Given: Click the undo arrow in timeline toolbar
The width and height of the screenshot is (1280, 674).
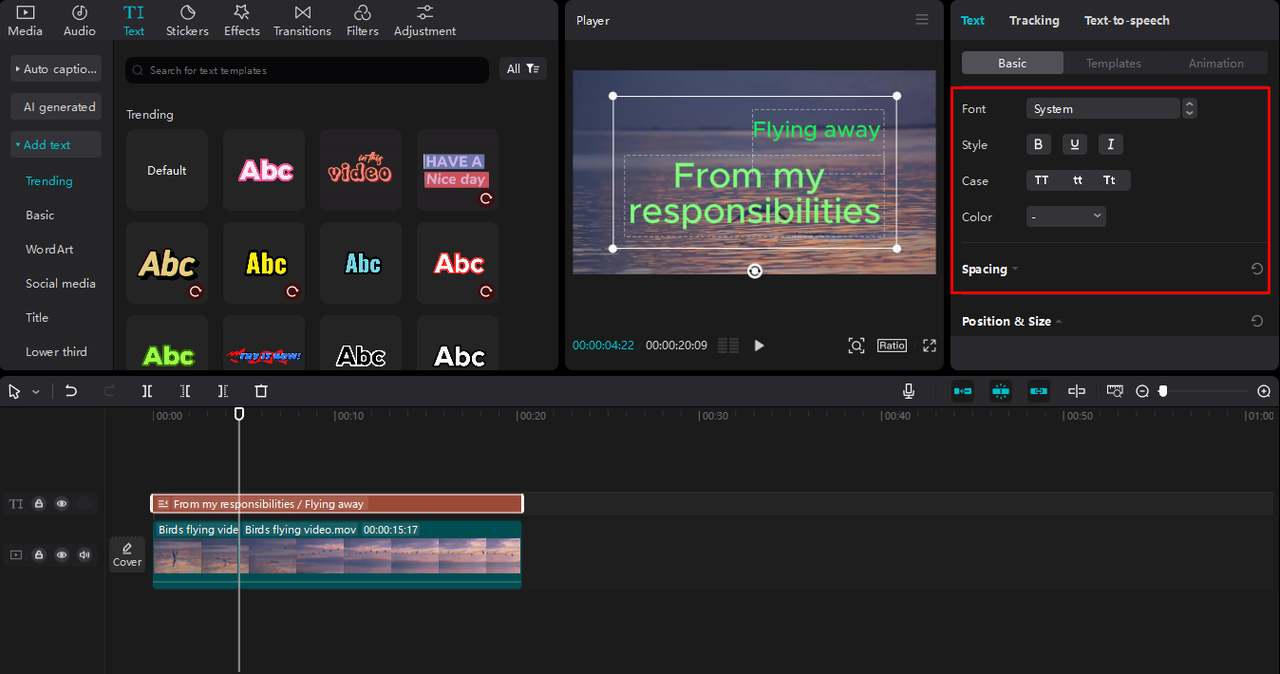Looking at the screenshot, I should pyautogui.click(x=71, y=391).
